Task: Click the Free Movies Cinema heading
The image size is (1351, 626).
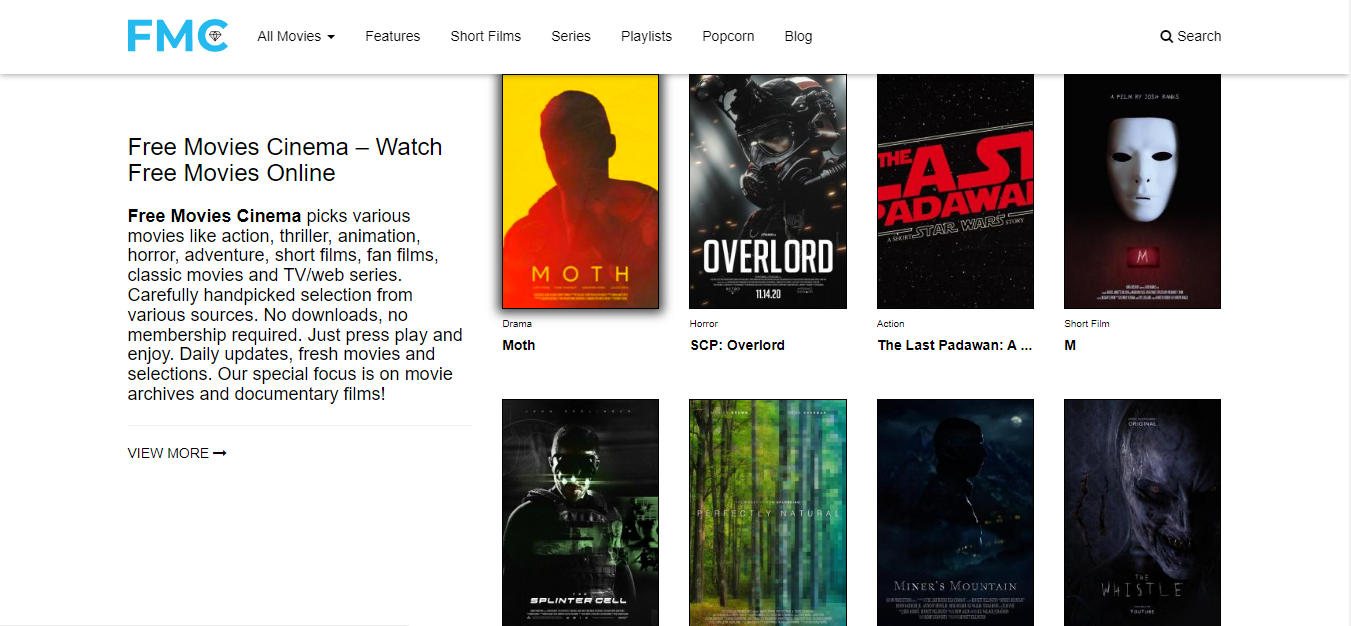Action: pyautogui.click(x=285, y=160)
